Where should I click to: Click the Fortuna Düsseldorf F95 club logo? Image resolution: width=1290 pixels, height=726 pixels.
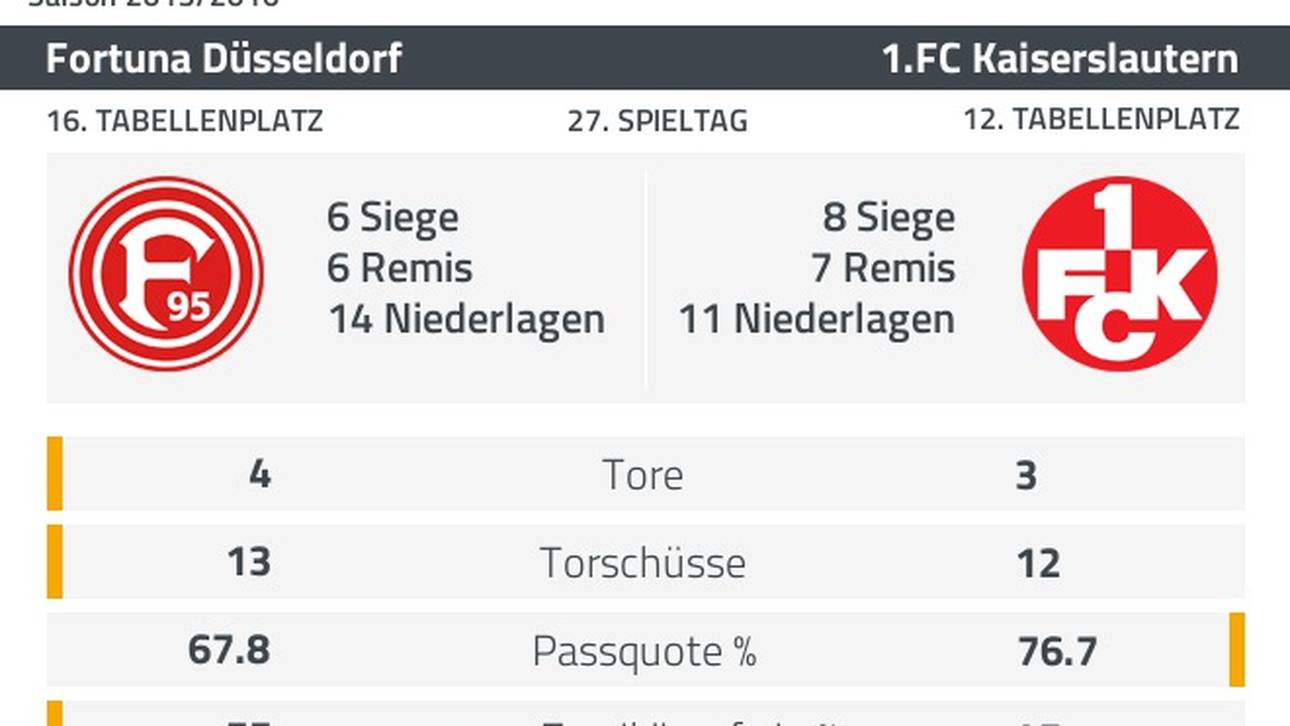pos(166,274)
